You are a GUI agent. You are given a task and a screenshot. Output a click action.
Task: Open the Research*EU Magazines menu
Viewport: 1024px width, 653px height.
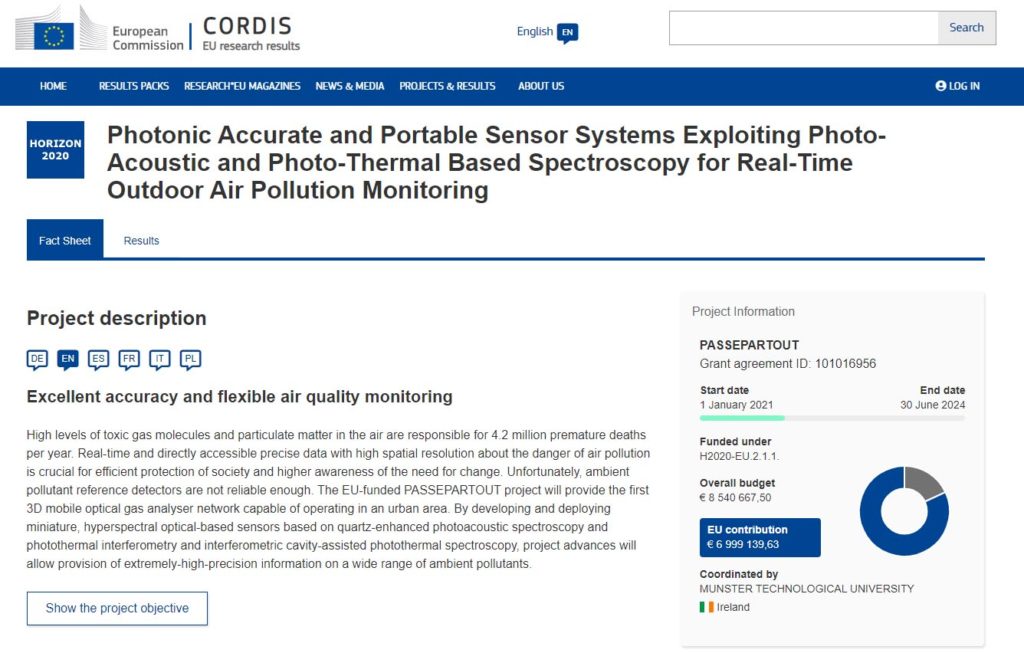coord(242,86)
